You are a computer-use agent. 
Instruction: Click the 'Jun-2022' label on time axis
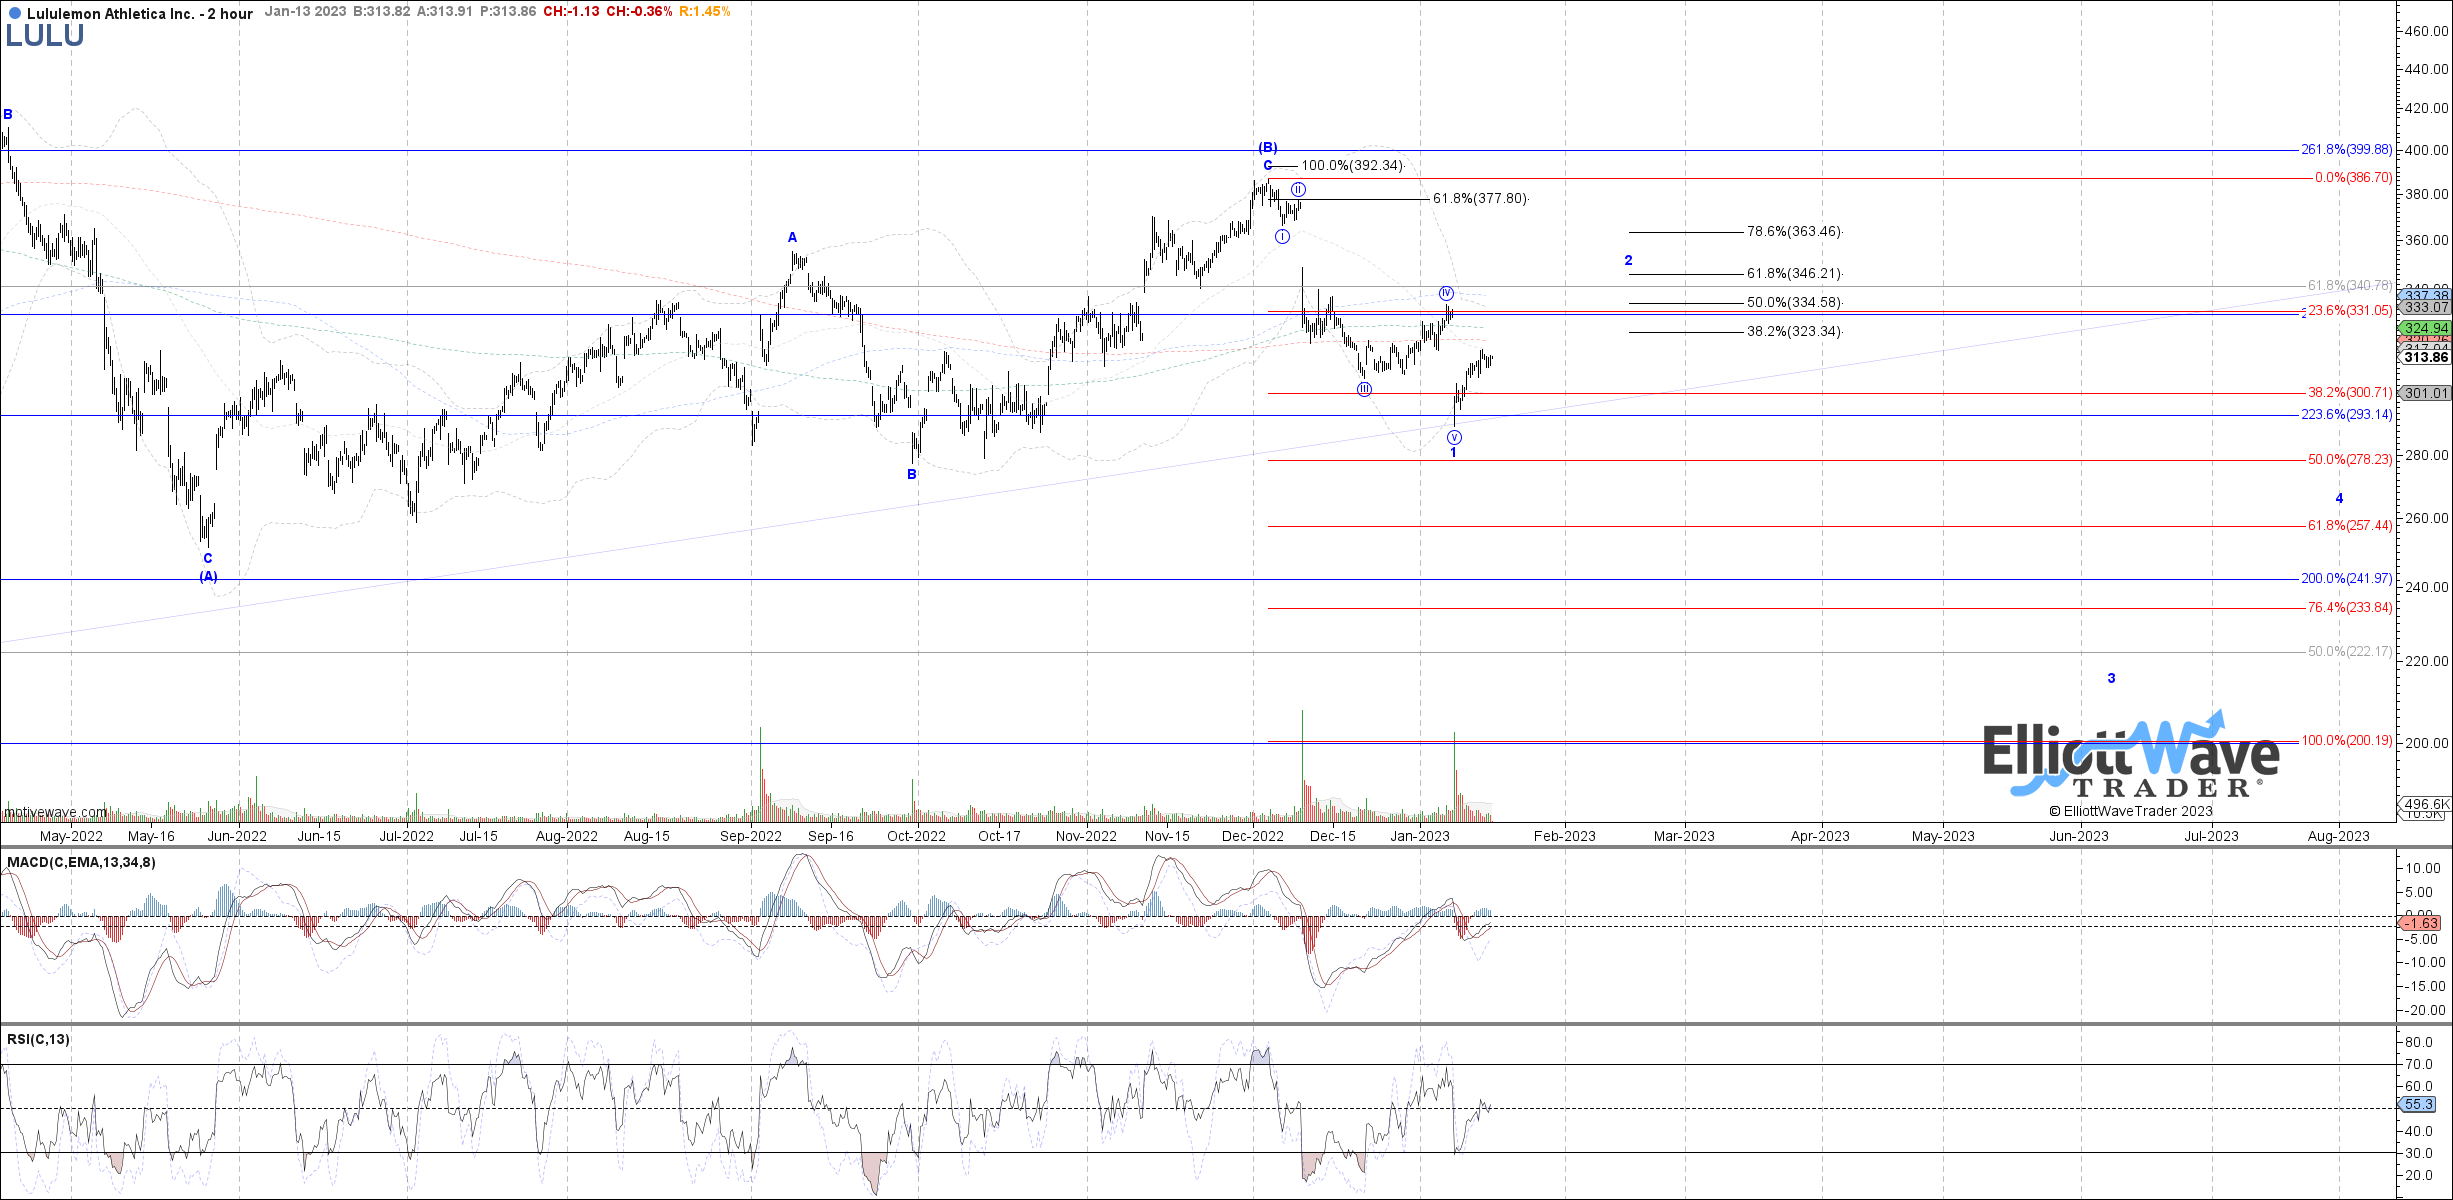pos(236,836)
